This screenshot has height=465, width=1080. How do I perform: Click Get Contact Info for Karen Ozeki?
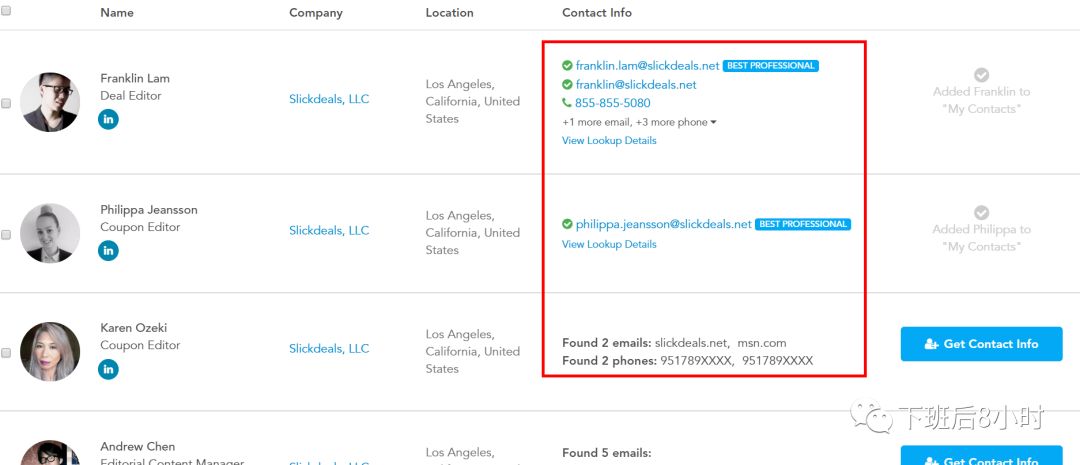982,344
